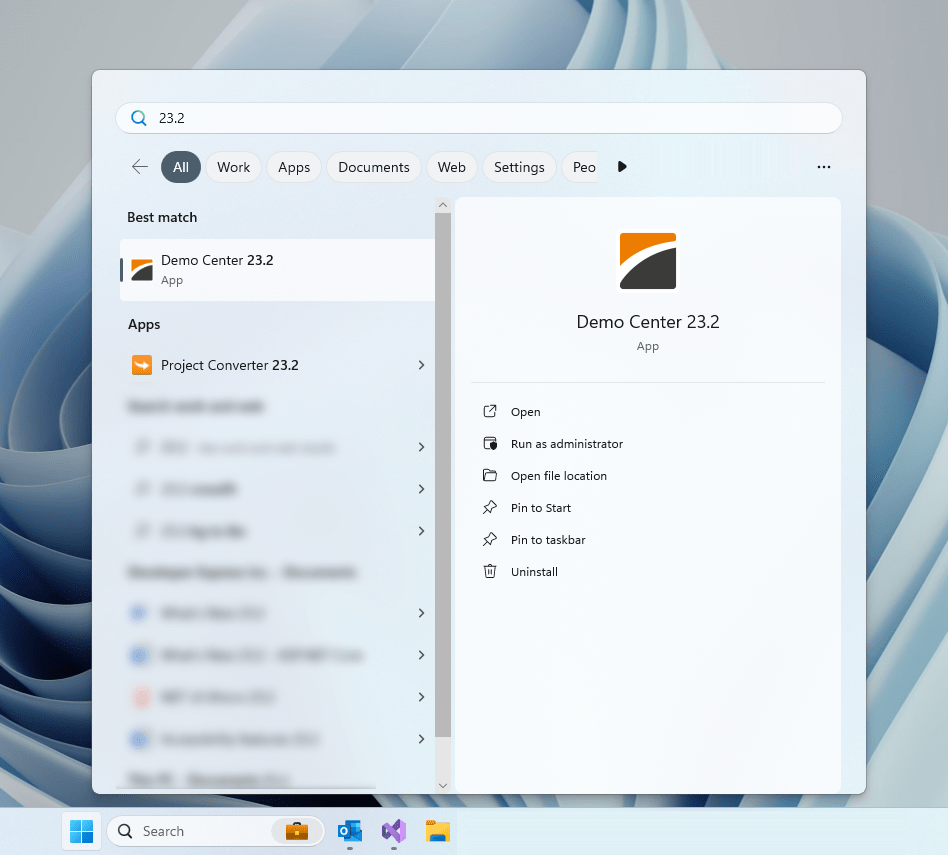The height and width of the screenshot is (855, 948).
Task: Open Demo Center 23.2 via the Open action
Action: (527, 411)
